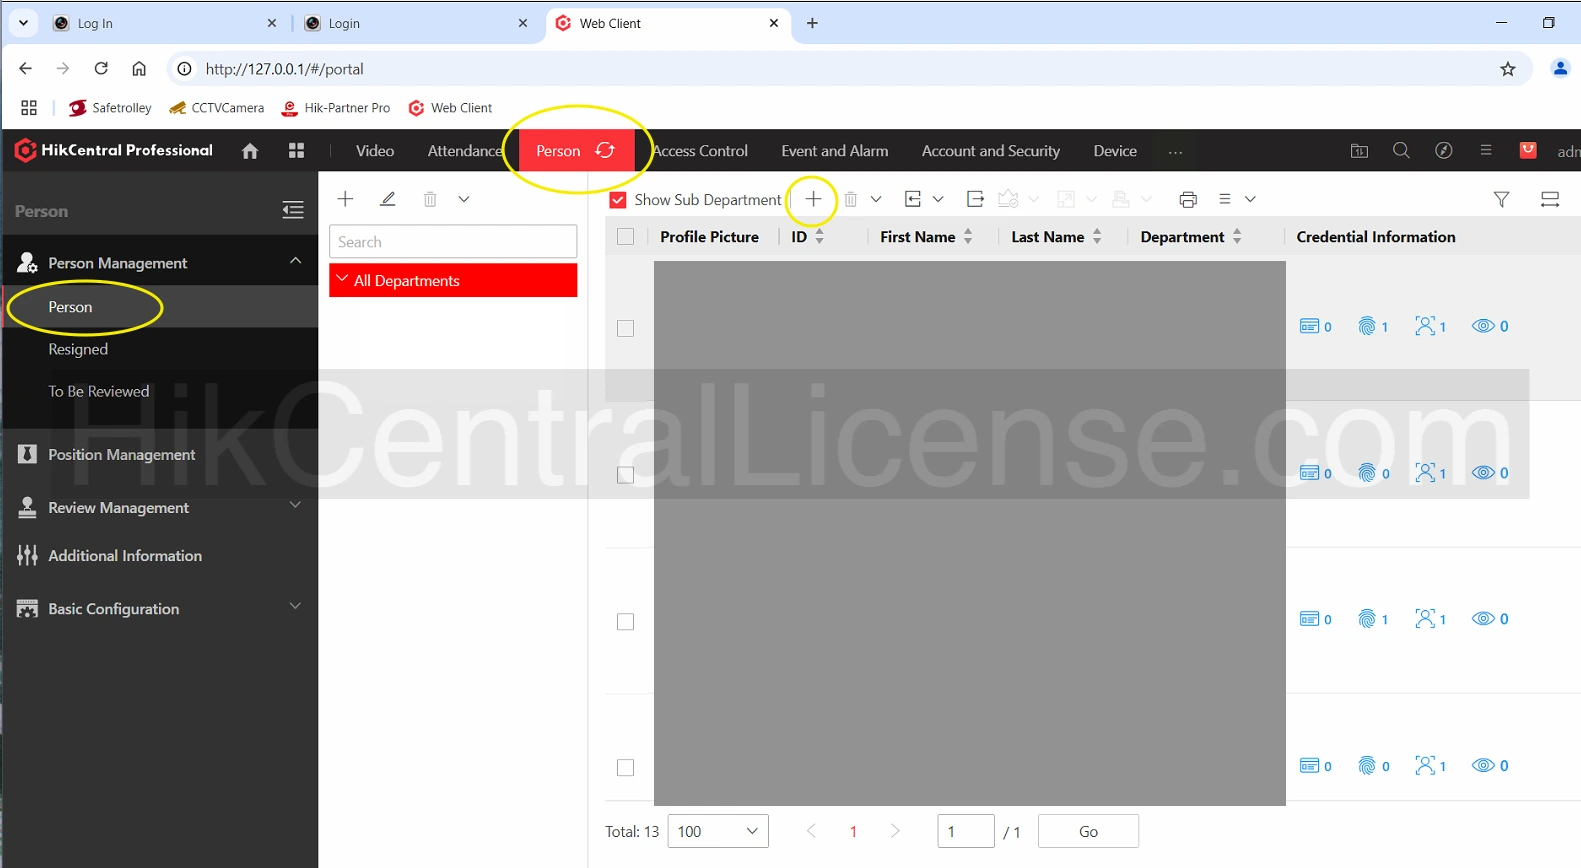Image resolution: width=1581 pixels, height=868 pixels.
Task: Click the page number input box
Action: [x=966, y=831]
